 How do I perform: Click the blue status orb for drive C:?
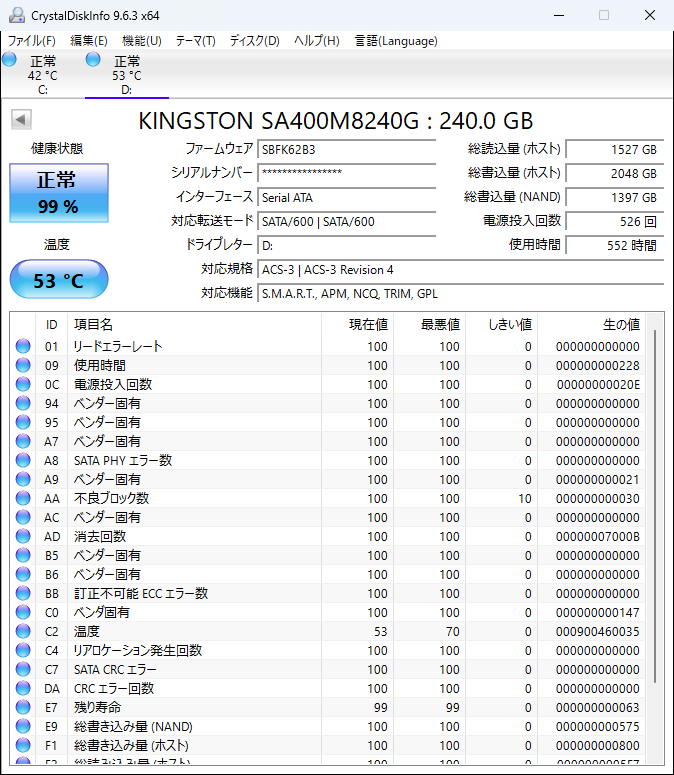click(x=9, y=59)
